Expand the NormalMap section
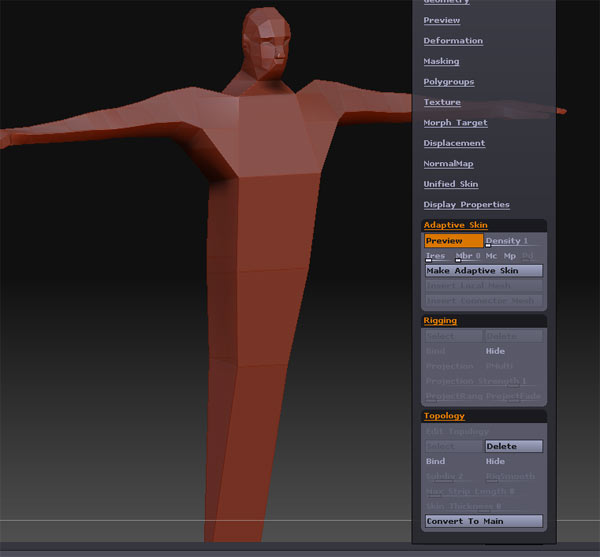Image resolution: width=600 pixels, height=557 pixels. click(x=448, y=164)
